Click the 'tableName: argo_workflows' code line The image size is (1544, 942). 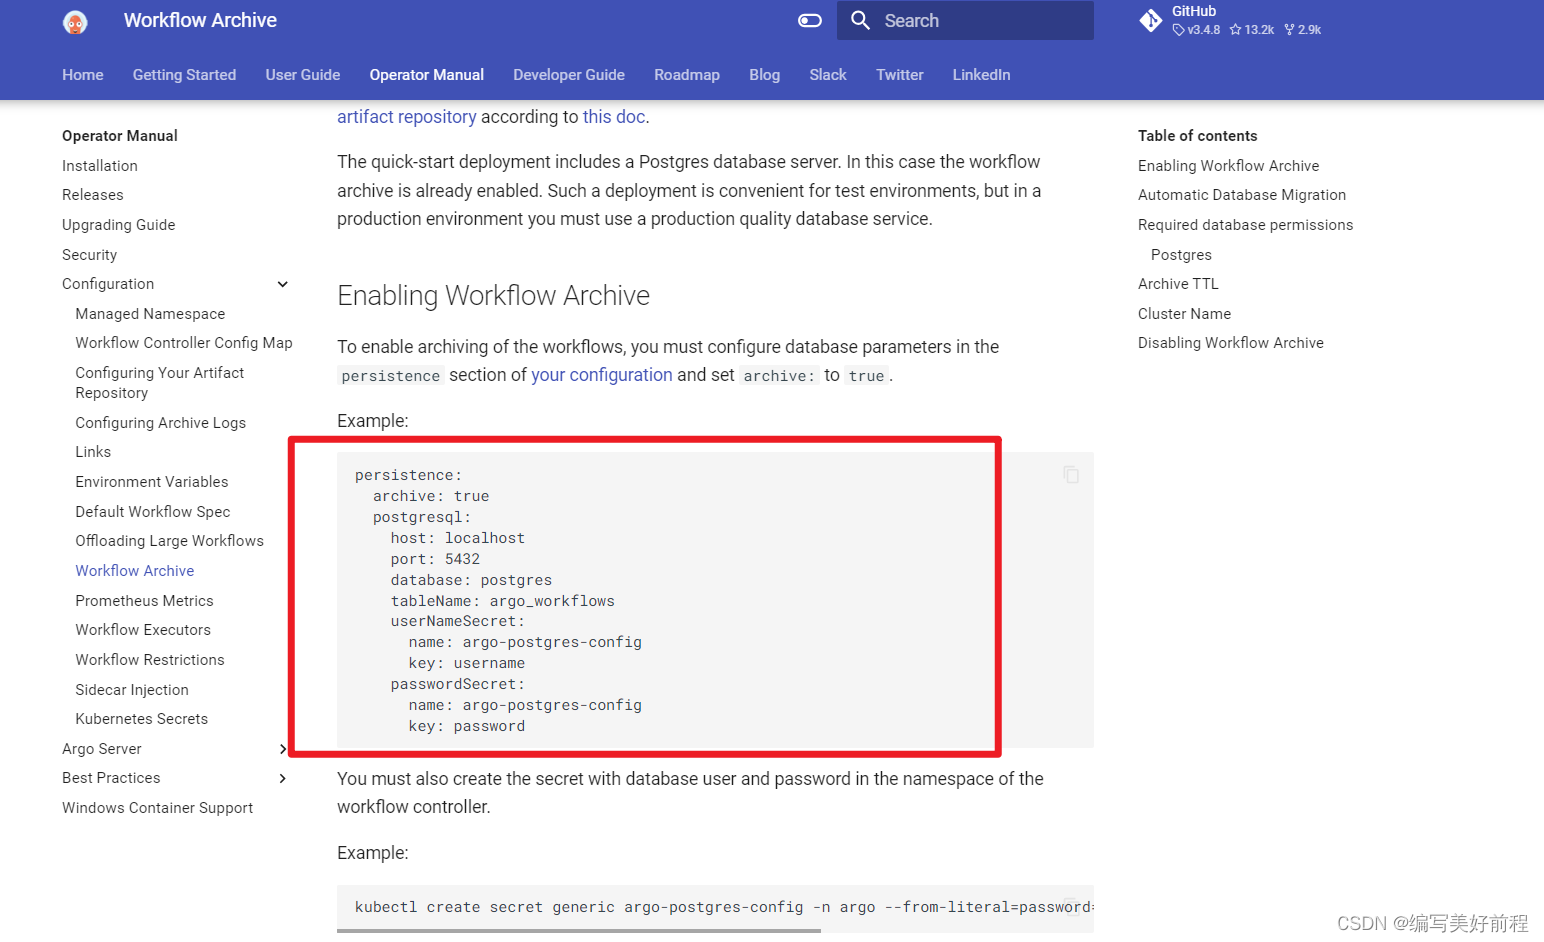[x=503, y=601]
